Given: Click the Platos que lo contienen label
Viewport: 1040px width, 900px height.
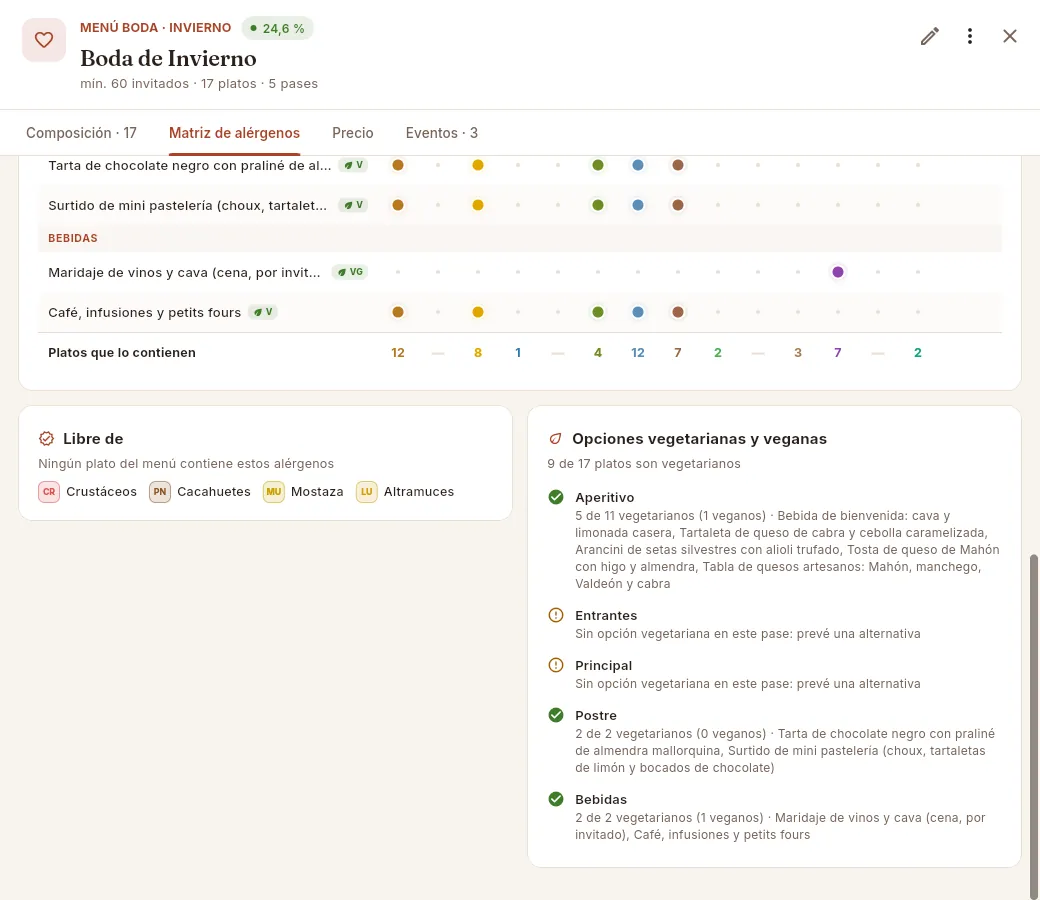Looking at the screenshot, I should click(122, 352).
